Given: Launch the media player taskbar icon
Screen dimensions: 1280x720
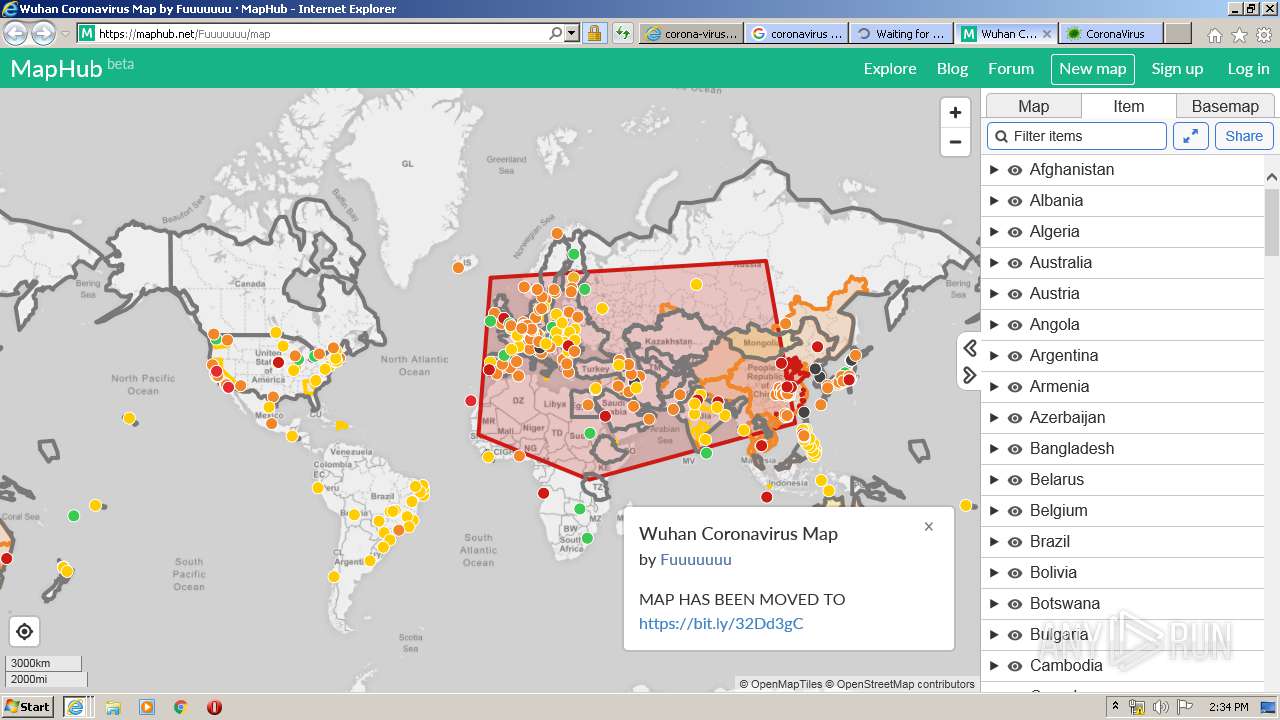Looking at the screenshot, I should 147,707.
